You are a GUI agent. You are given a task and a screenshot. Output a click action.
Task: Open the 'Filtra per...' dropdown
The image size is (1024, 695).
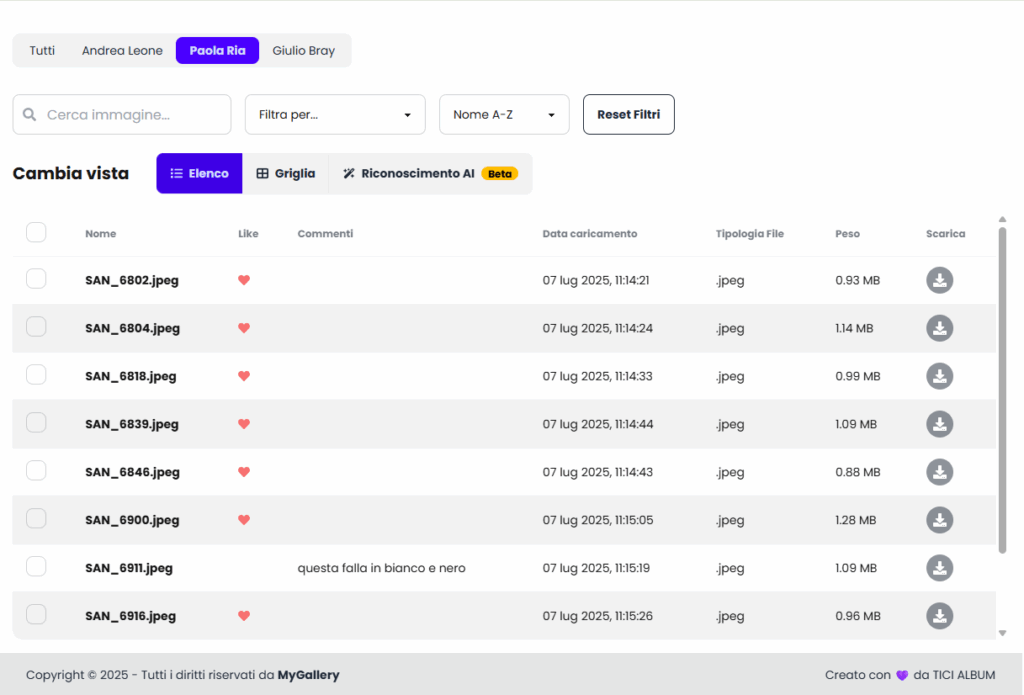coord(335,115)
